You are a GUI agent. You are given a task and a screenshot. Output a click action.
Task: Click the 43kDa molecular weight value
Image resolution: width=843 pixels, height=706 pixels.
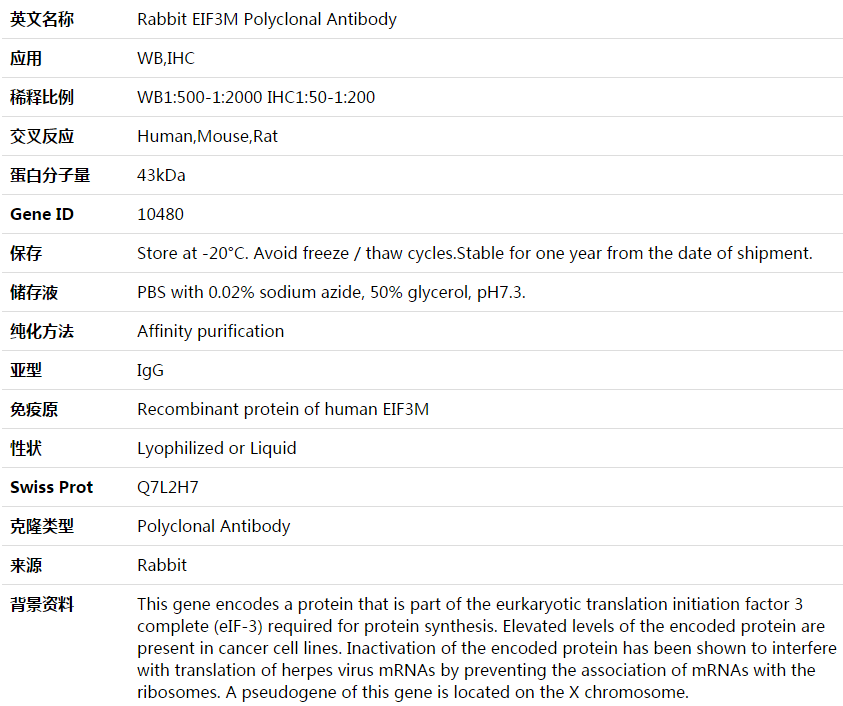(x=161, y=175)
